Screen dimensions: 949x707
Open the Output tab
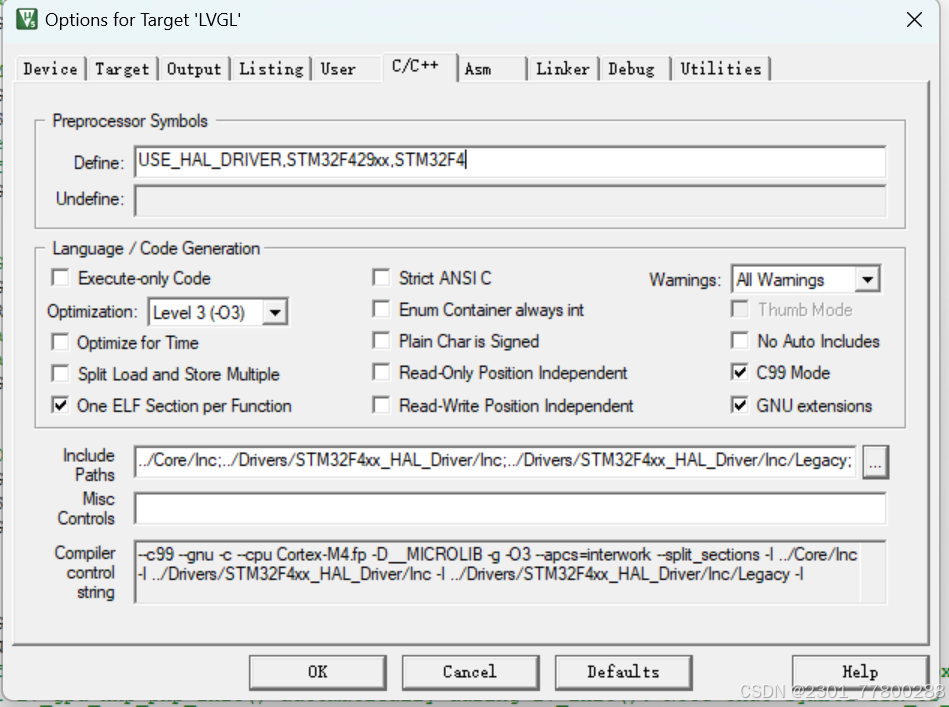194,69
